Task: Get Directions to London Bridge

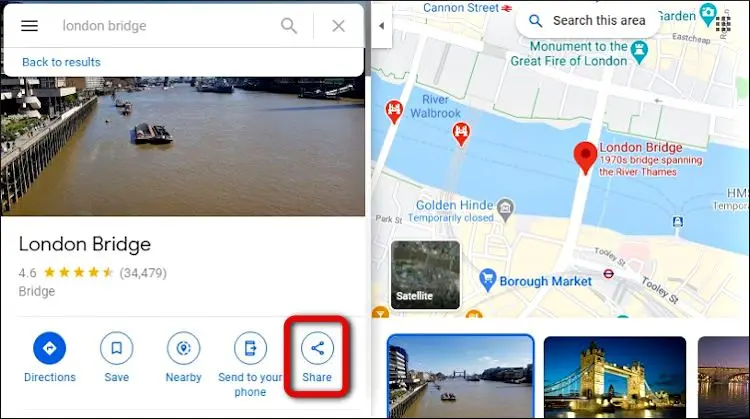Action: click(x=50, y=357)
